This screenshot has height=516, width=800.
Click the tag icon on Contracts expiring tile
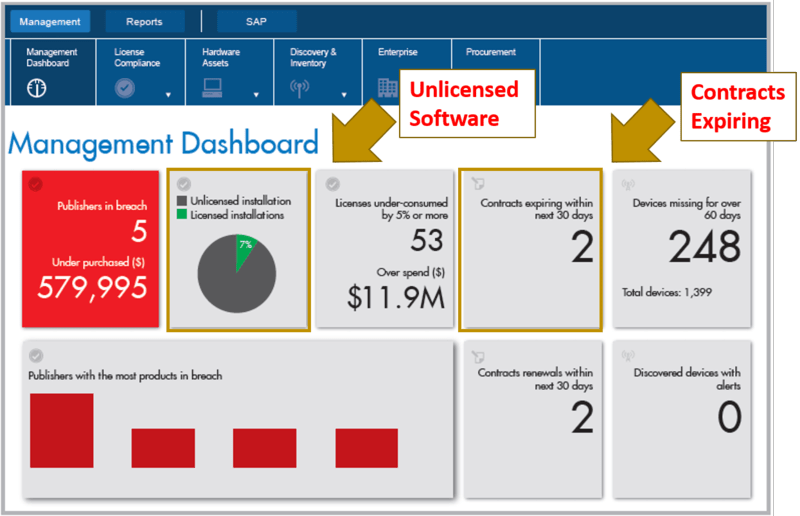click(x=477, y=184)
